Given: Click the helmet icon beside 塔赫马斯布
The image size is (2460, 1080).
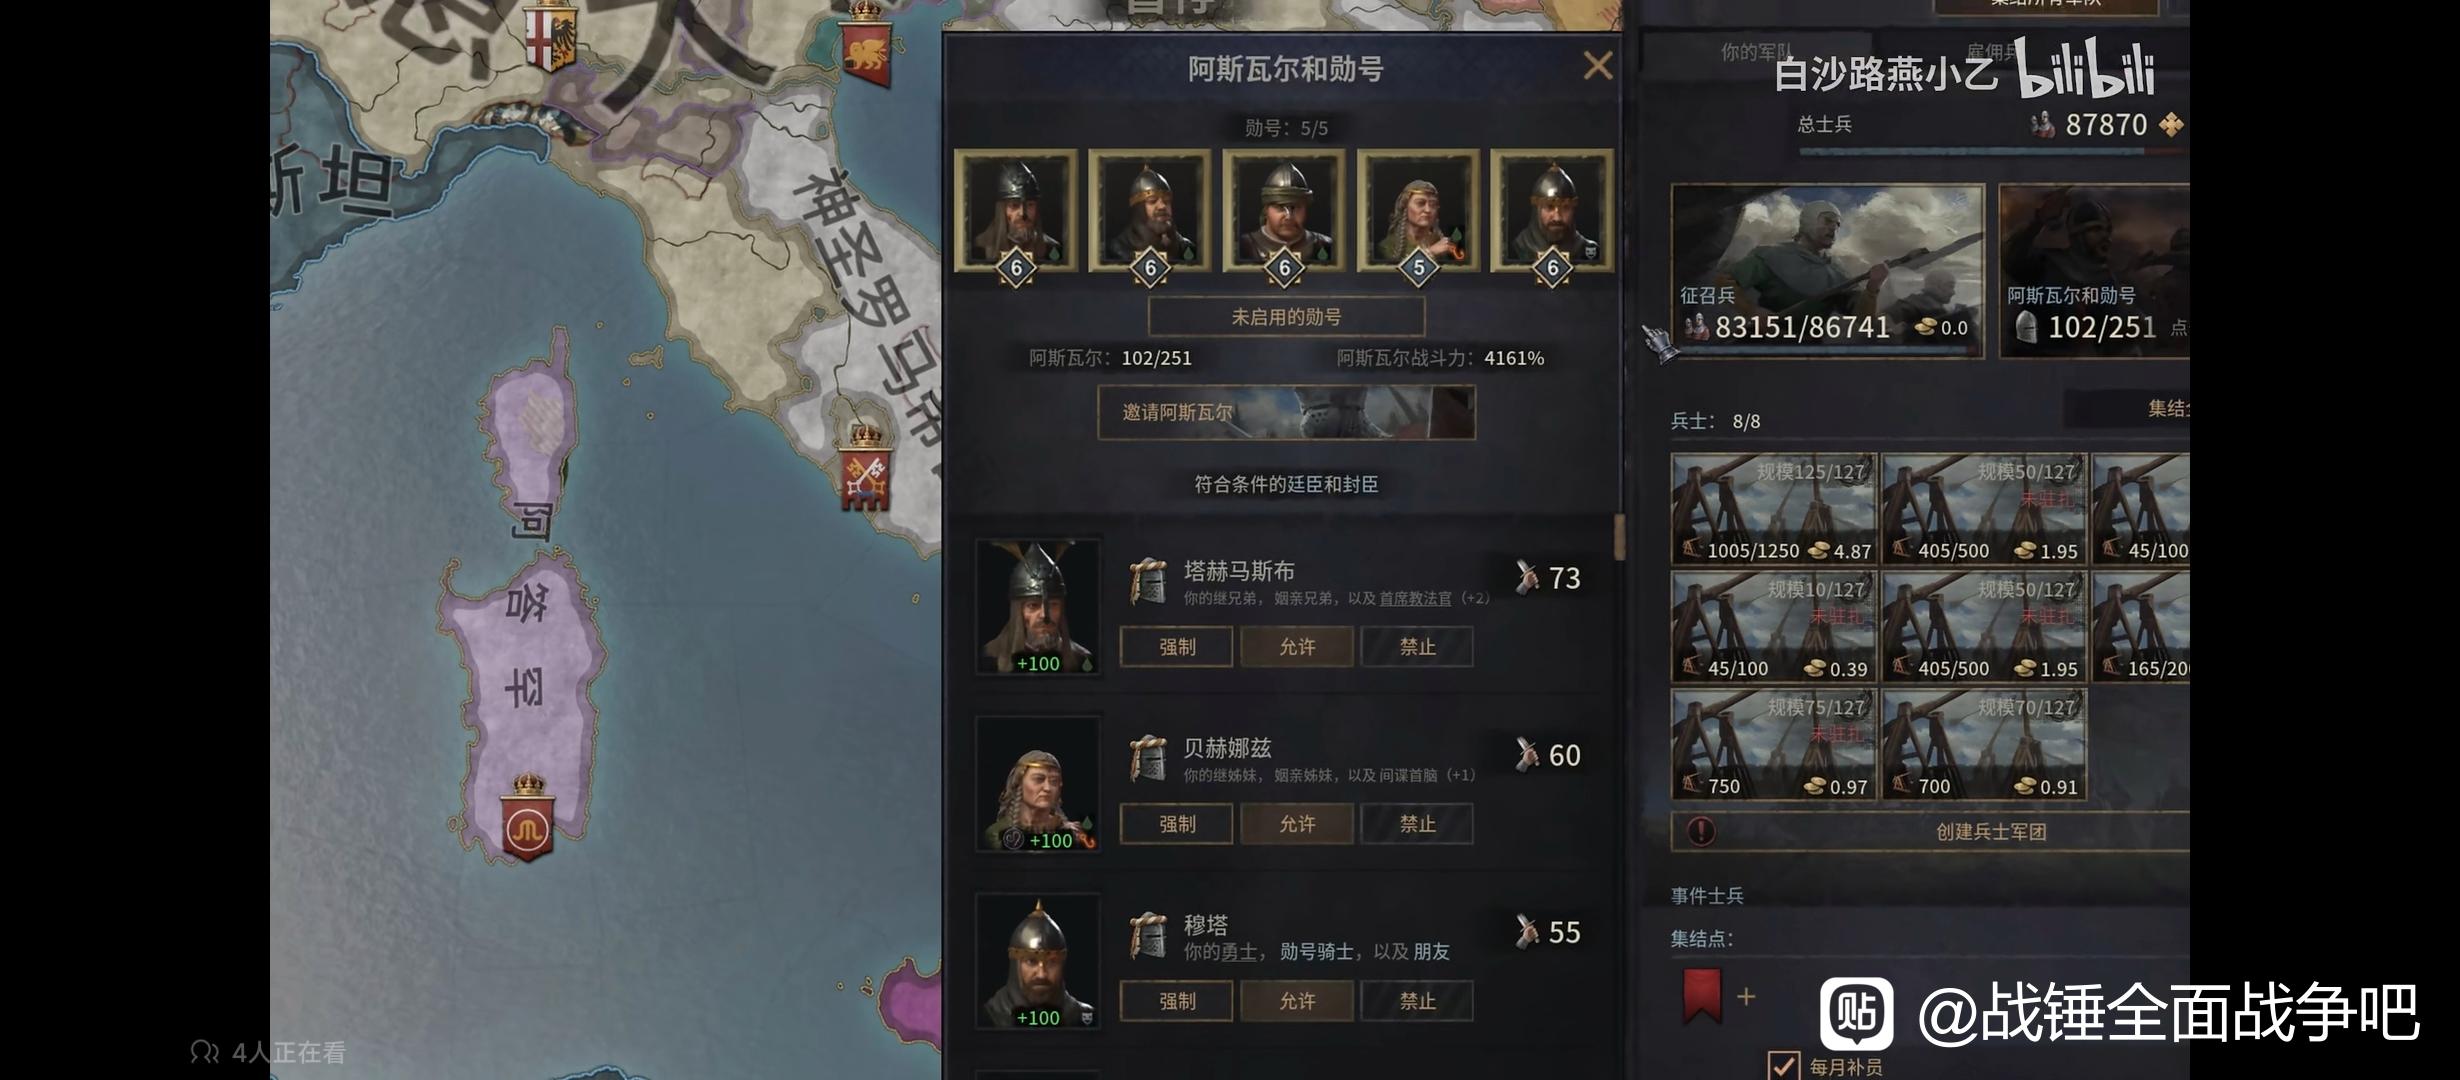Looking at the screenshot, I should (1148, 581).
